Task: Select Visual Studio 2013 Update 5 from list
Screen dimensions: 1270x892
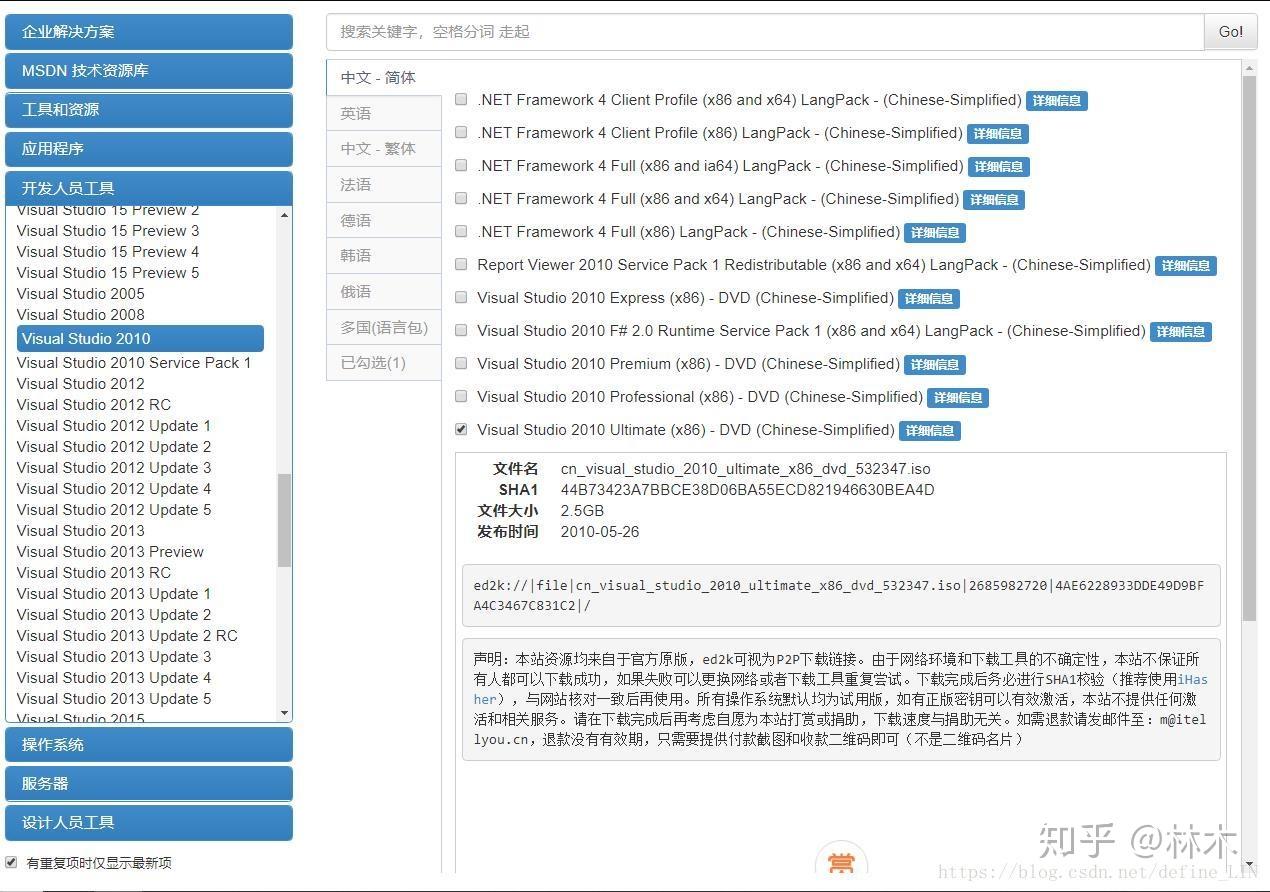Action: (115, 698)
